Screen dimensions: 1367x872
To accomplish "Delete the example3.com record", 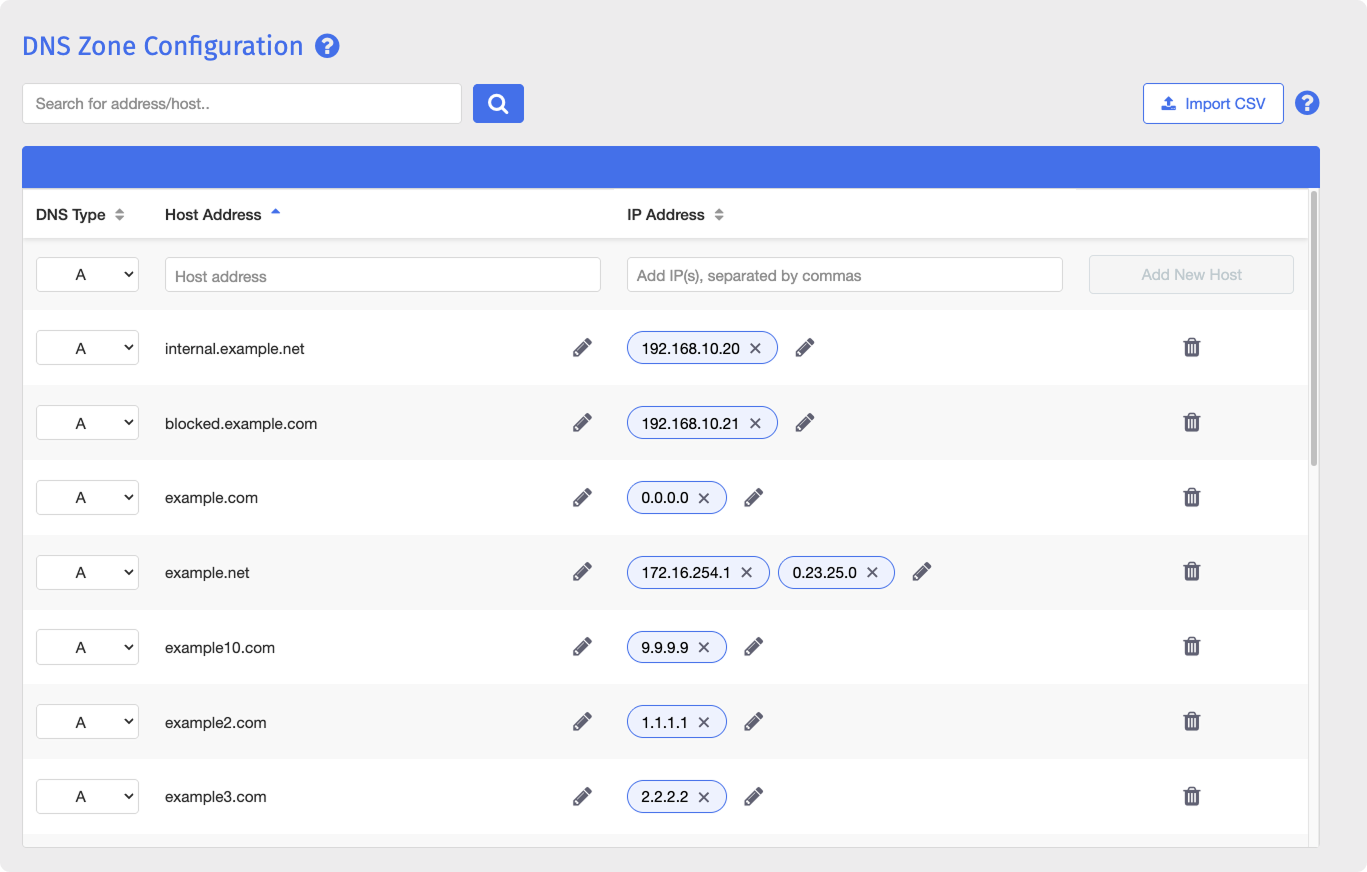I will click(1192, 796).
